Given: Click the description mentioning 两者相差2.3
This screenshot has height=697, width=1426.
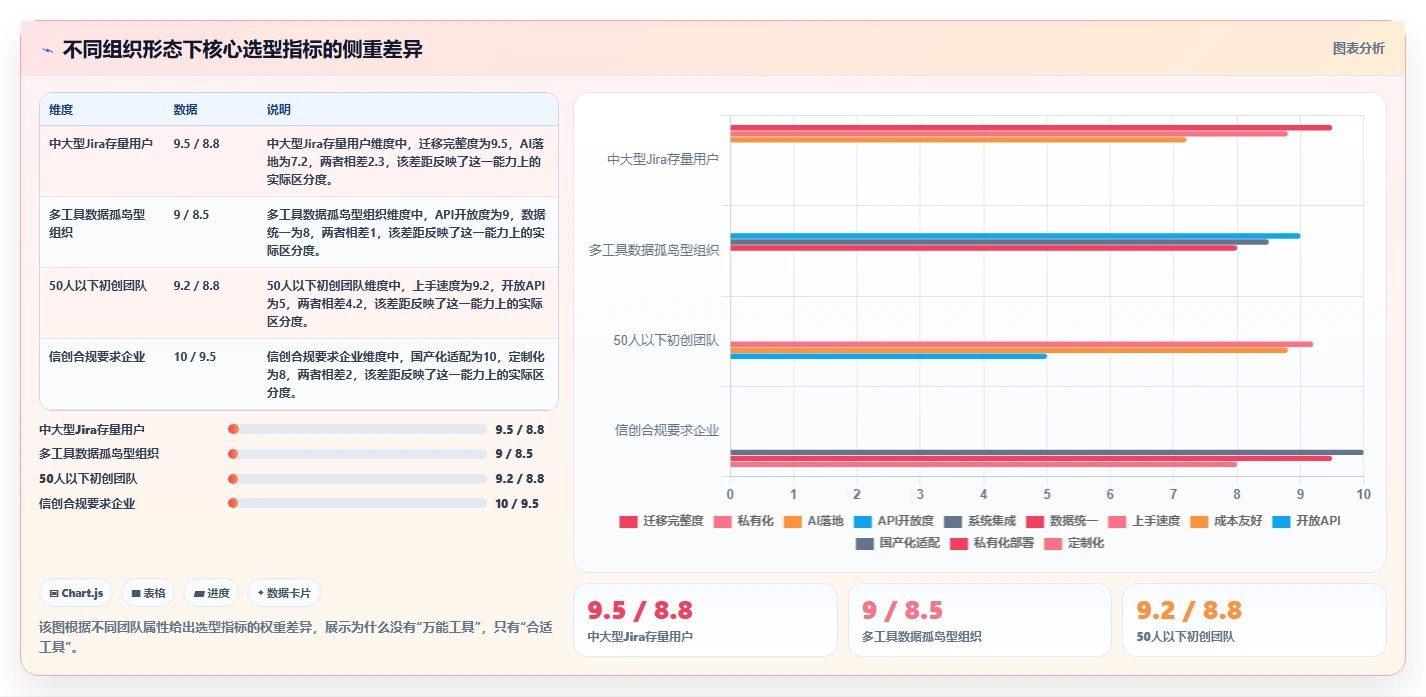Looking at the screenshot, I should pos(406,162).
